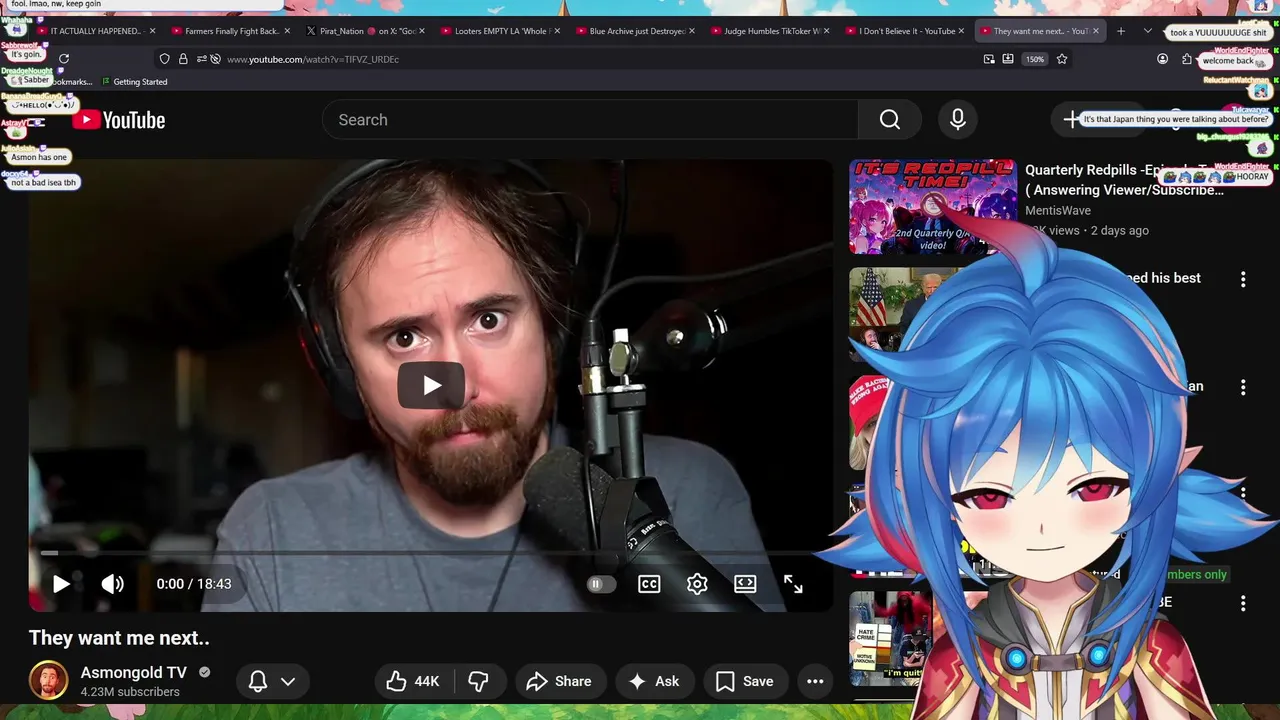The width and height of the screenshot is (1280, 720).
Task: Open the 'Getting Started' bookmark
Action: 132,82
